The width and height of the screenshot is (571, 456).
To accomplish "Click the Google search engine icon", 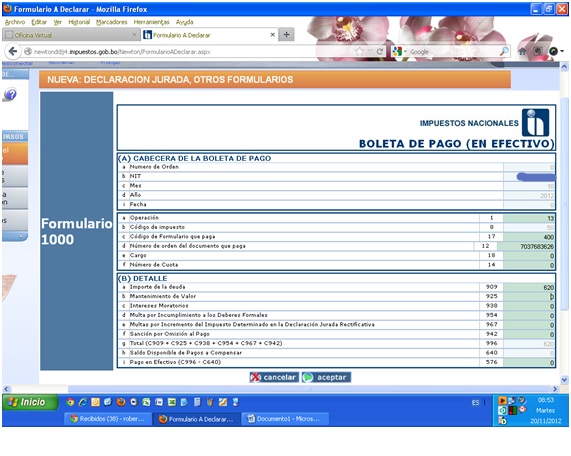I will (397, 51).
